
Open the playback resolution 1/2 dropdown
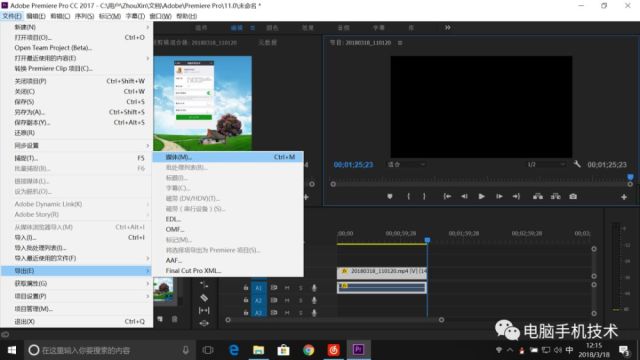tap(546, 164)
